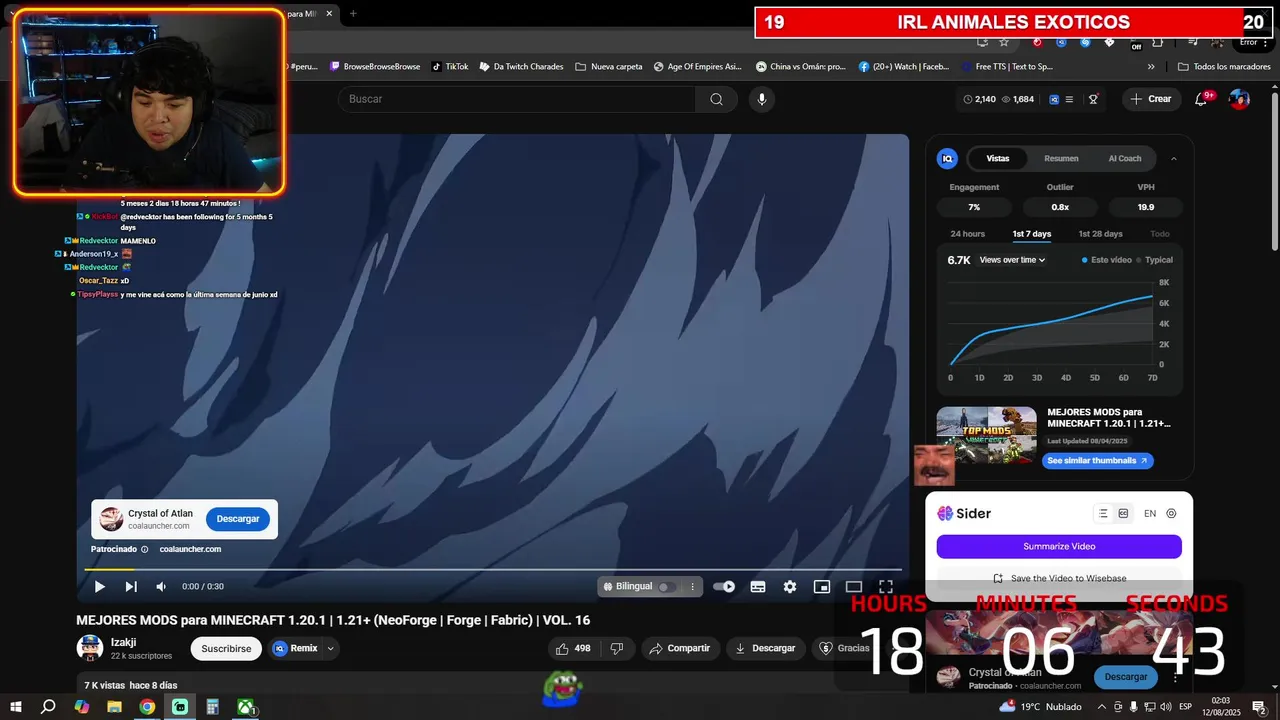Click 'See similar thumbnails' button
The width and height of the screenshot is (1280, 720).
pos(1098,461)
